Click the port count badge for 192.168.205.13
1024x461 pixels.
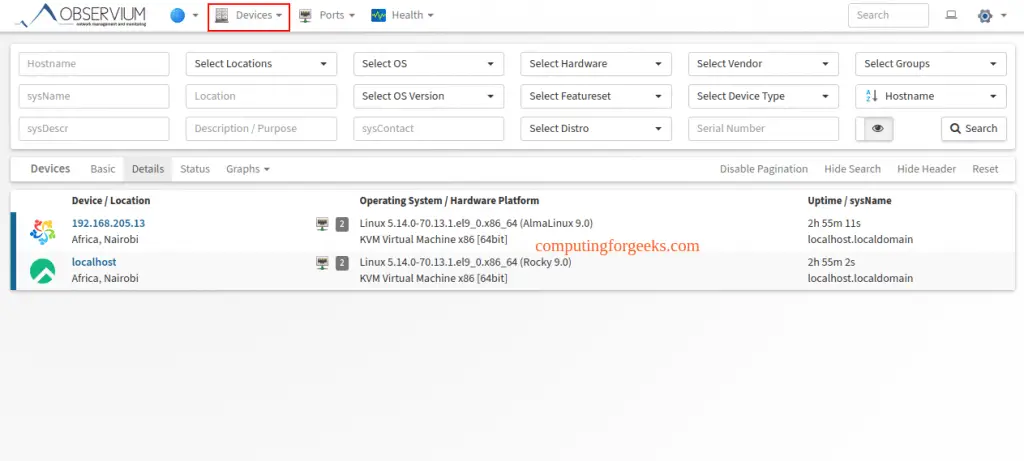[x=342, y=225]
